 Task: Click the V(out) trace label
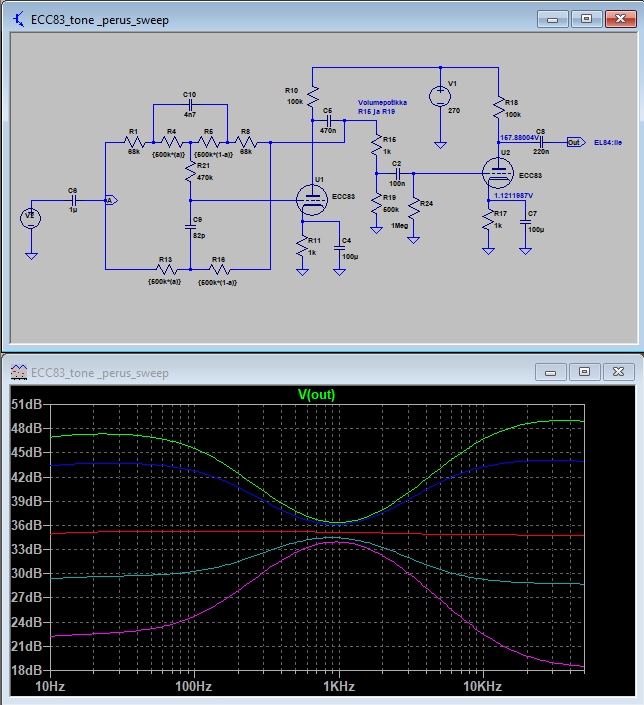(x=317, y=394)
